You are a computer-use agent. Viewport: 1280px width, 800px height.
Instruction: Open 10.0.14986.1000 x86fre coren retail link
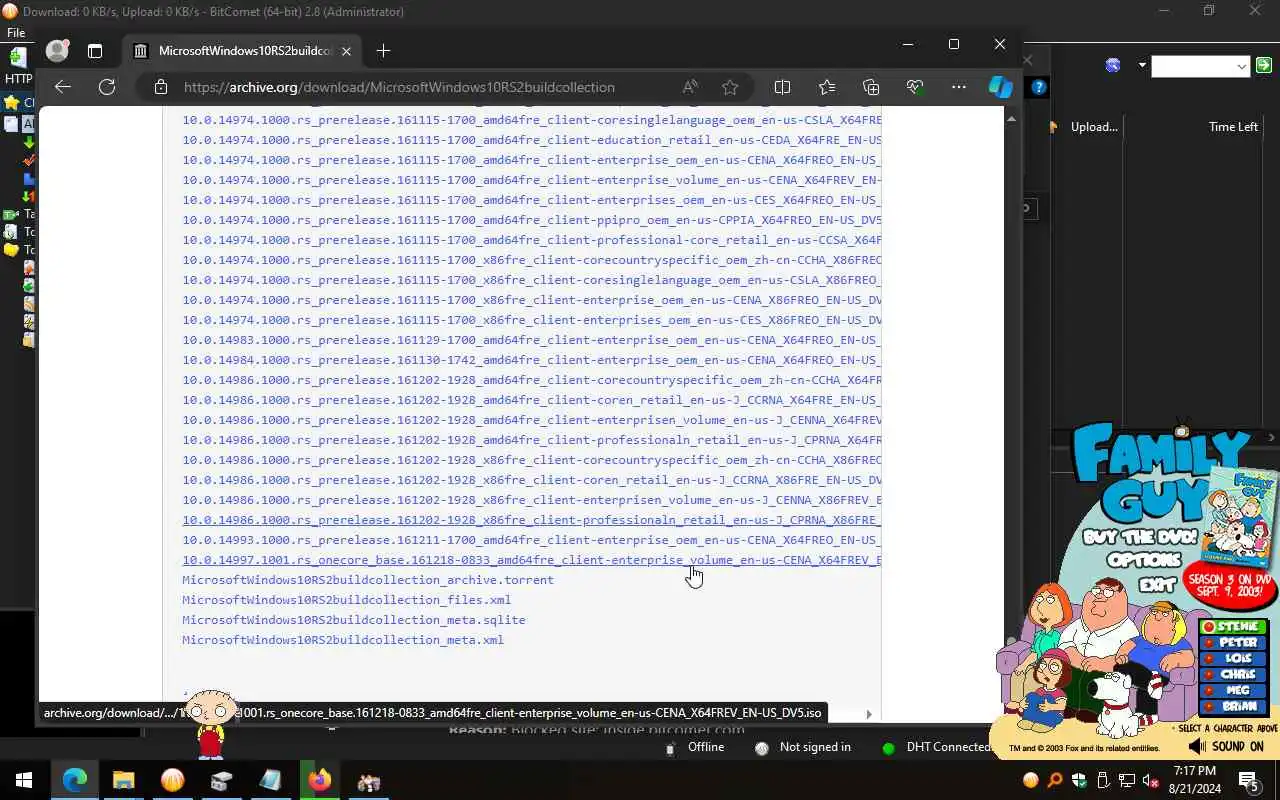point(531,480)
